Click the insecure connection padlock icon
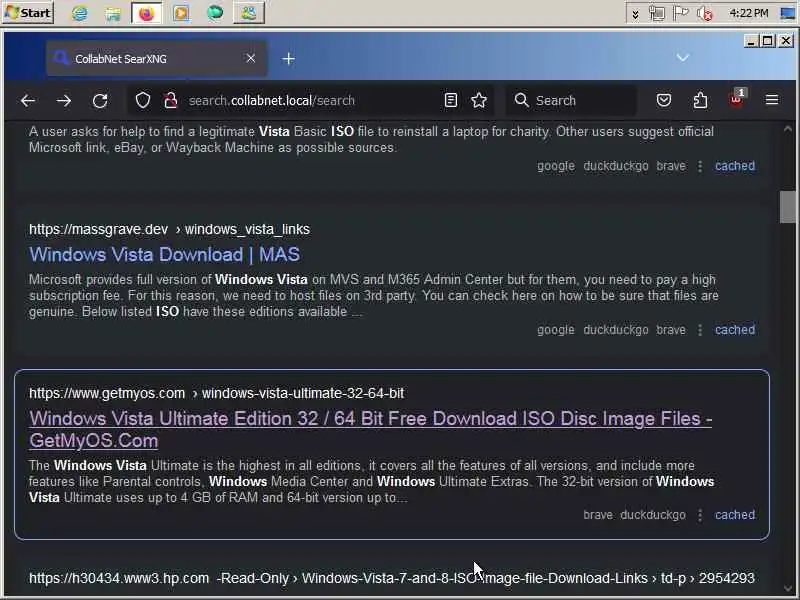The height and width of the screenshot is (600, 800). [x=170, y=101]
